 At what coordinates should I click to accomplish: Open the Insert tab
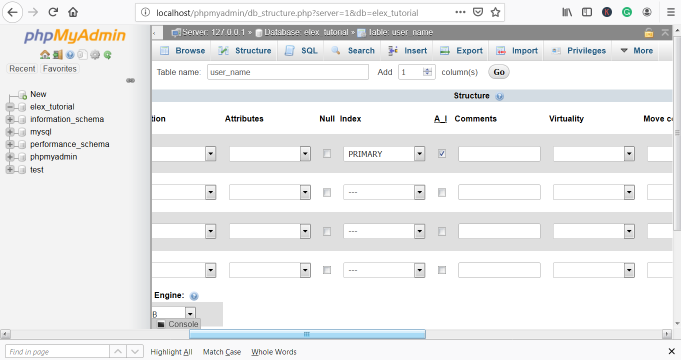407,51
